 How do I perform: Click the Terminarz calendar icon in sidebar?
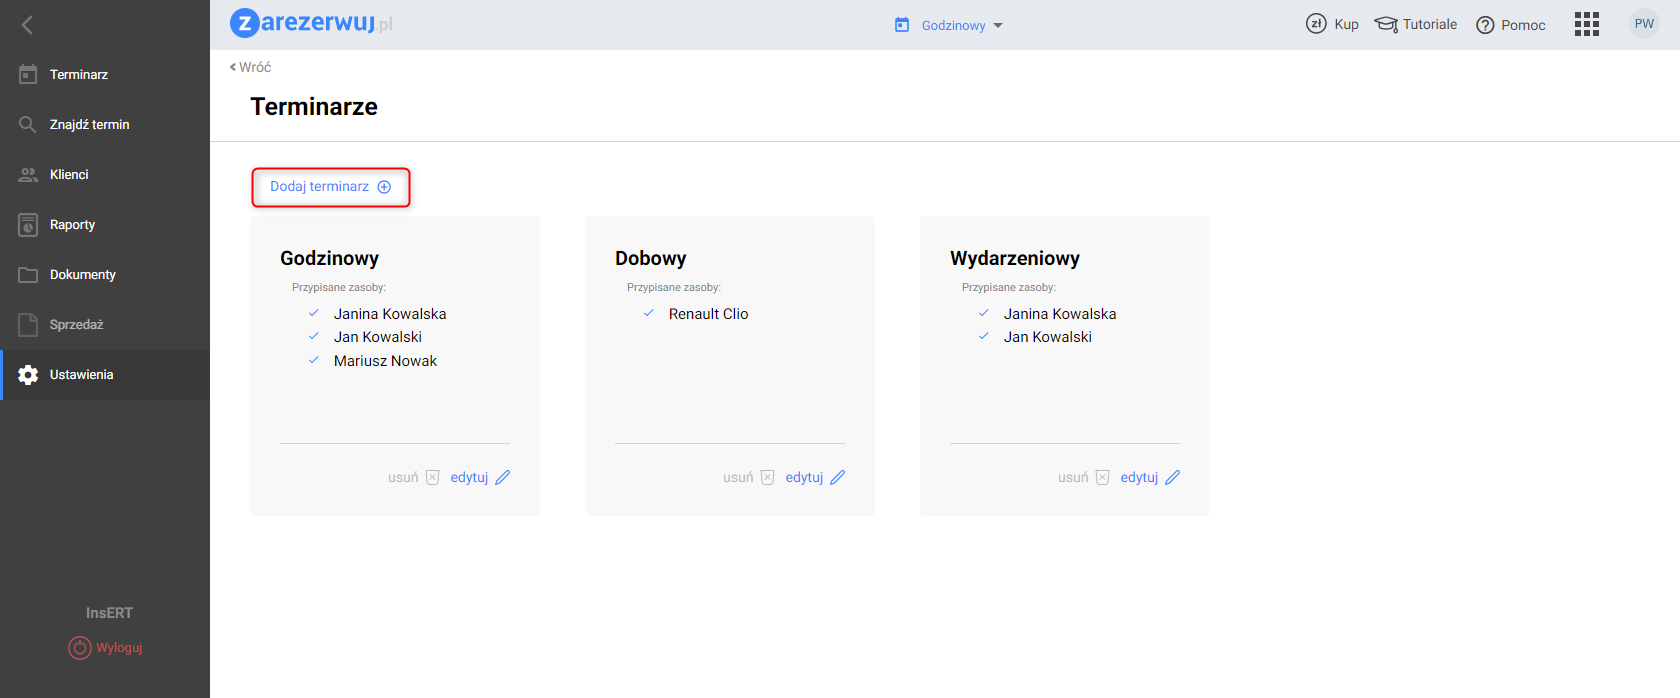[x=28, y=74]
